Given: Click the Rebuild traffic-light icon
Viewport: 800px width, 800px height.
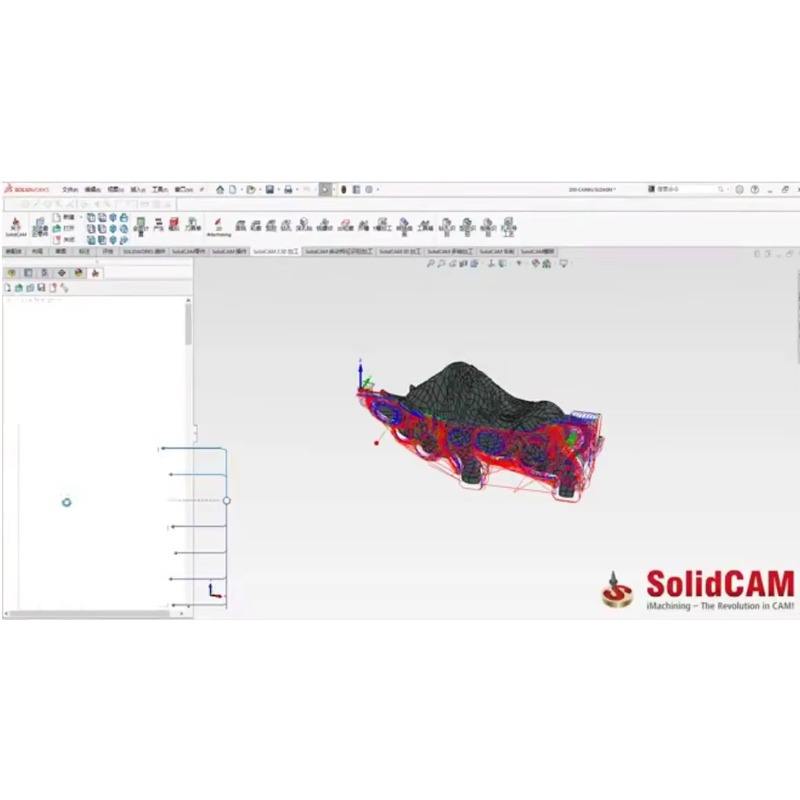Looking at the screenshot, I should pos(343,190).
